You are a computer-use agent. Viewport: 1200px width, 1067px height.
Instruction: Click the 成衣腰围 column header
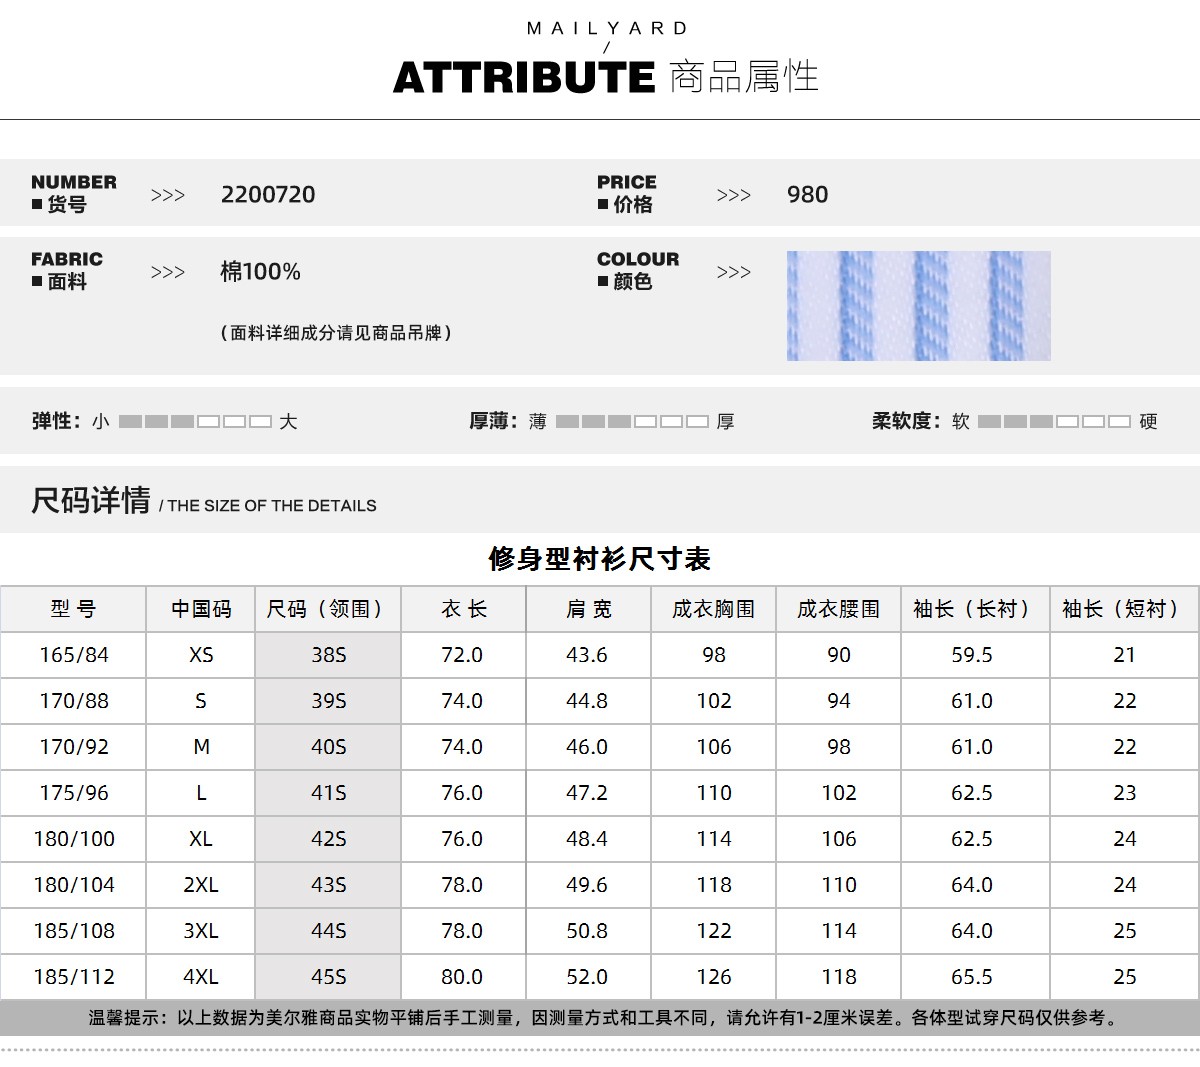(838, 609)
